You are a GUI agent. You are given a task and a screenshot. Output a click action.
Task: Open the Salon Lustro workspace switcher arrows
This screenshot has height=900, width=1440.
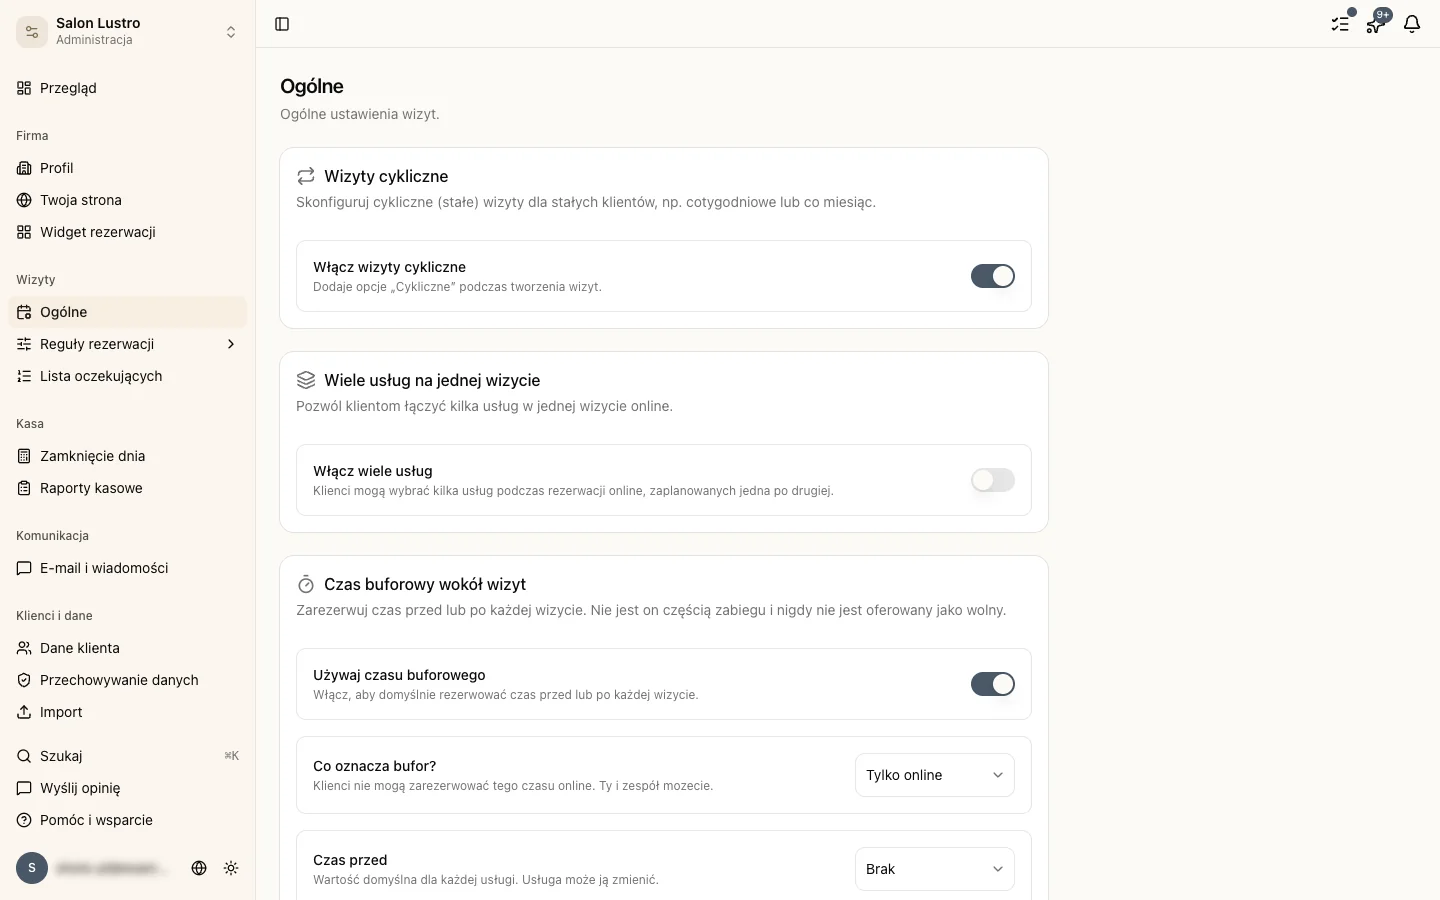[231, 32]
